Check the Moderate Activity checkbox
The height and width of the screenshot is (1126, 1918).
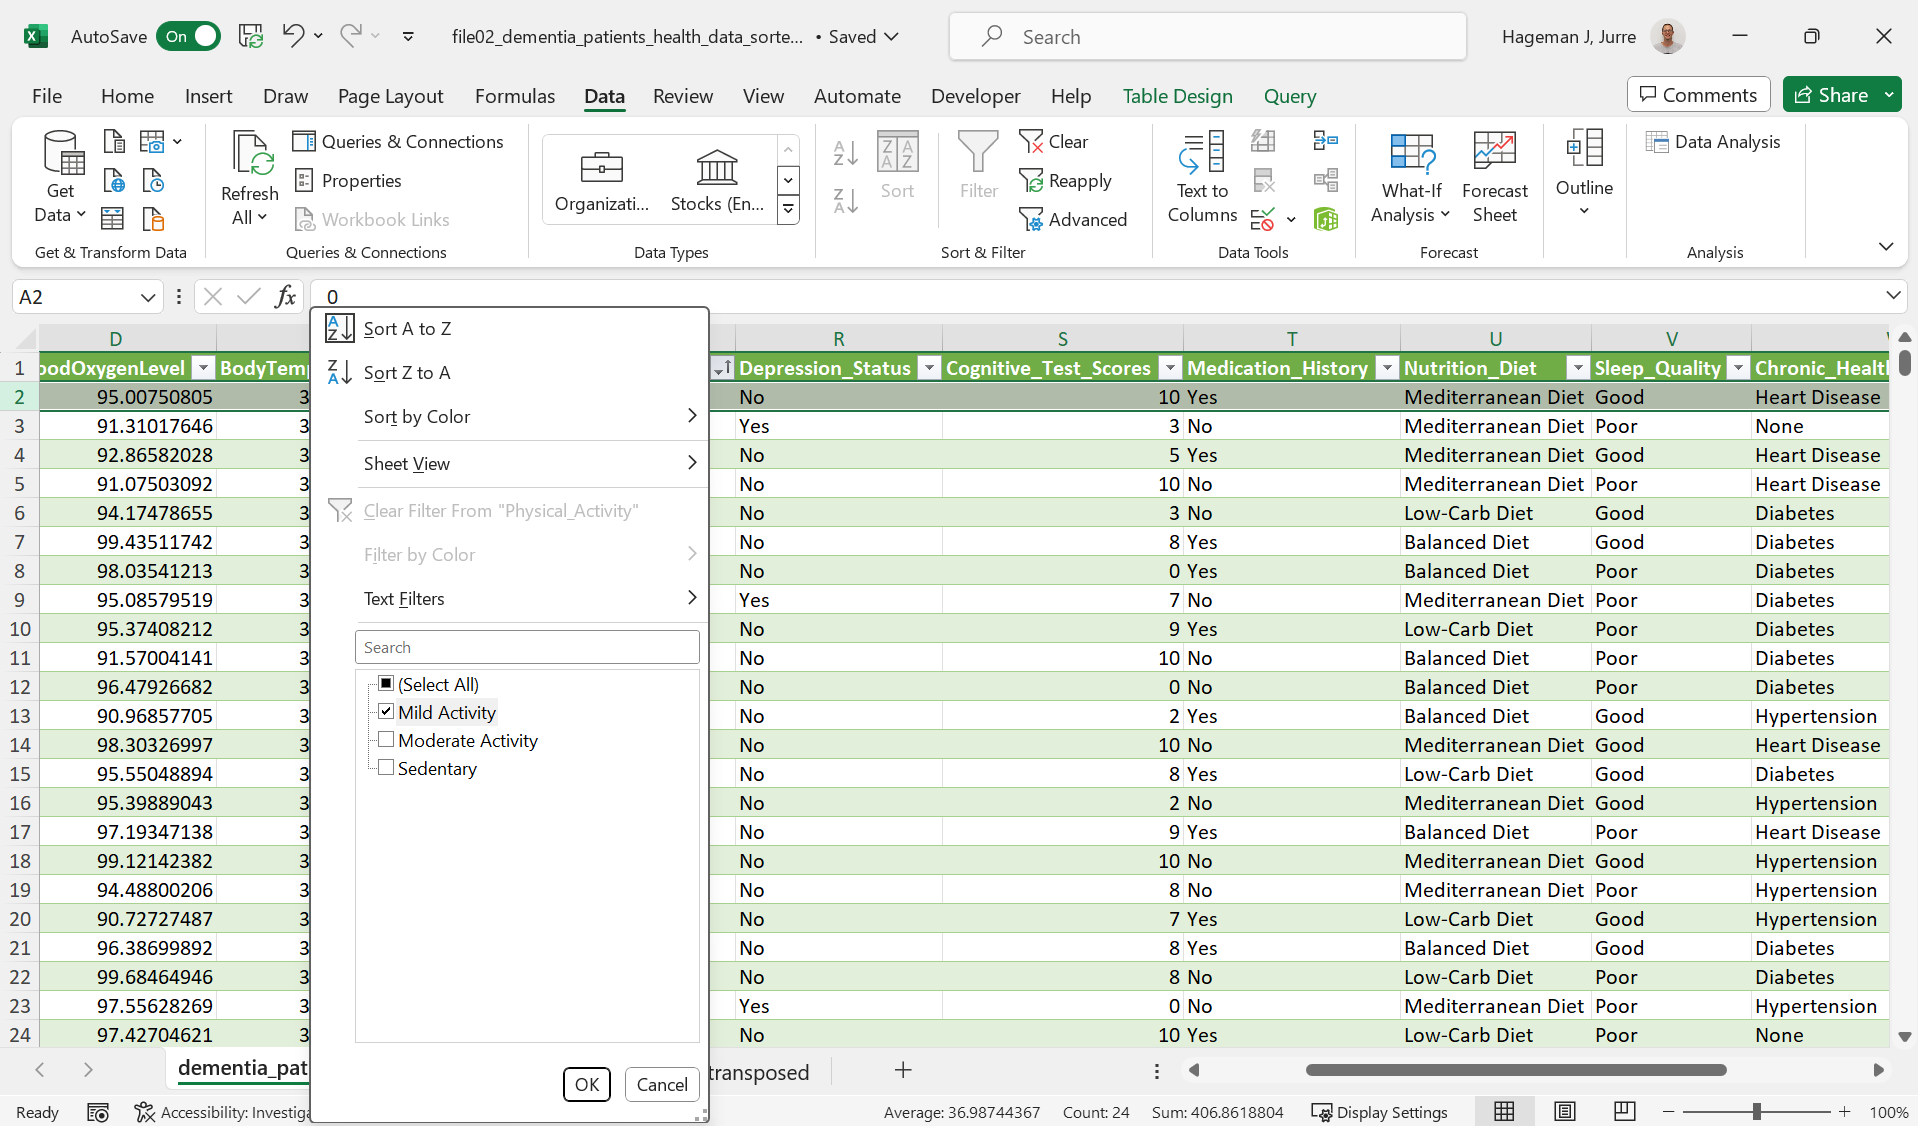coord(386,740)
